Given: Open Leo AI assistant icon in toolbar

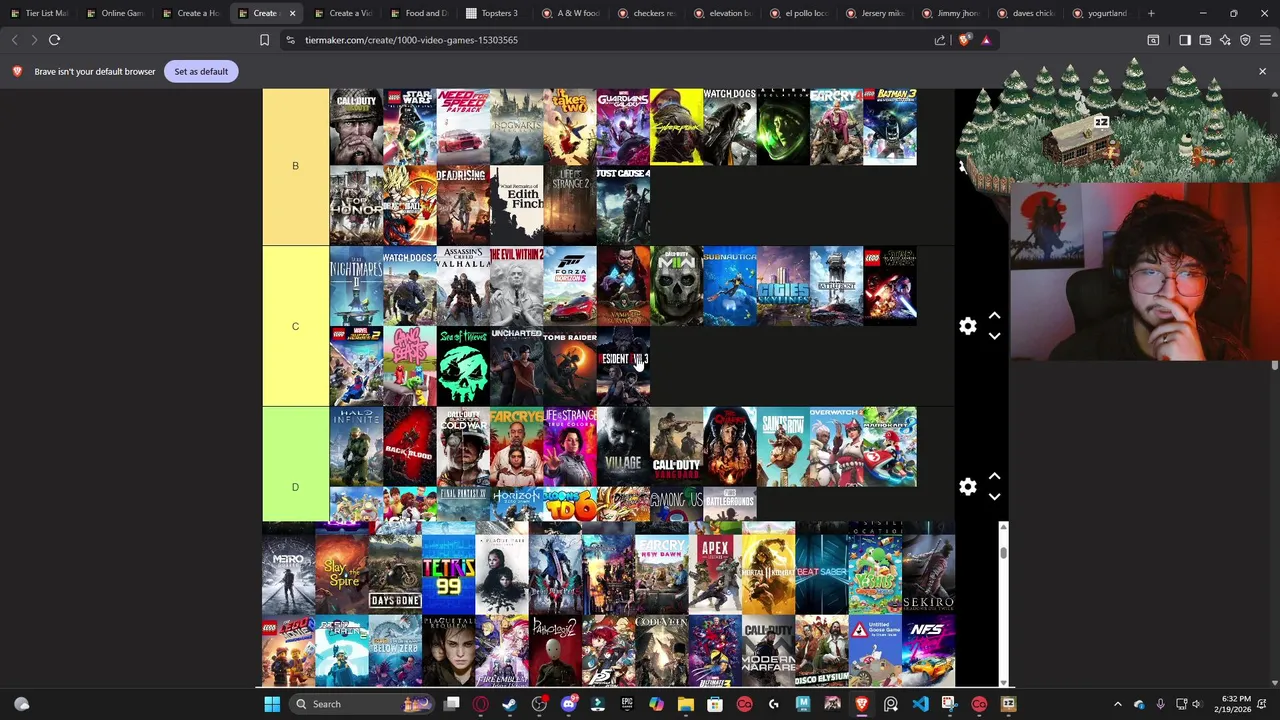Looking at the screenshot, I should click(1225, 40).
